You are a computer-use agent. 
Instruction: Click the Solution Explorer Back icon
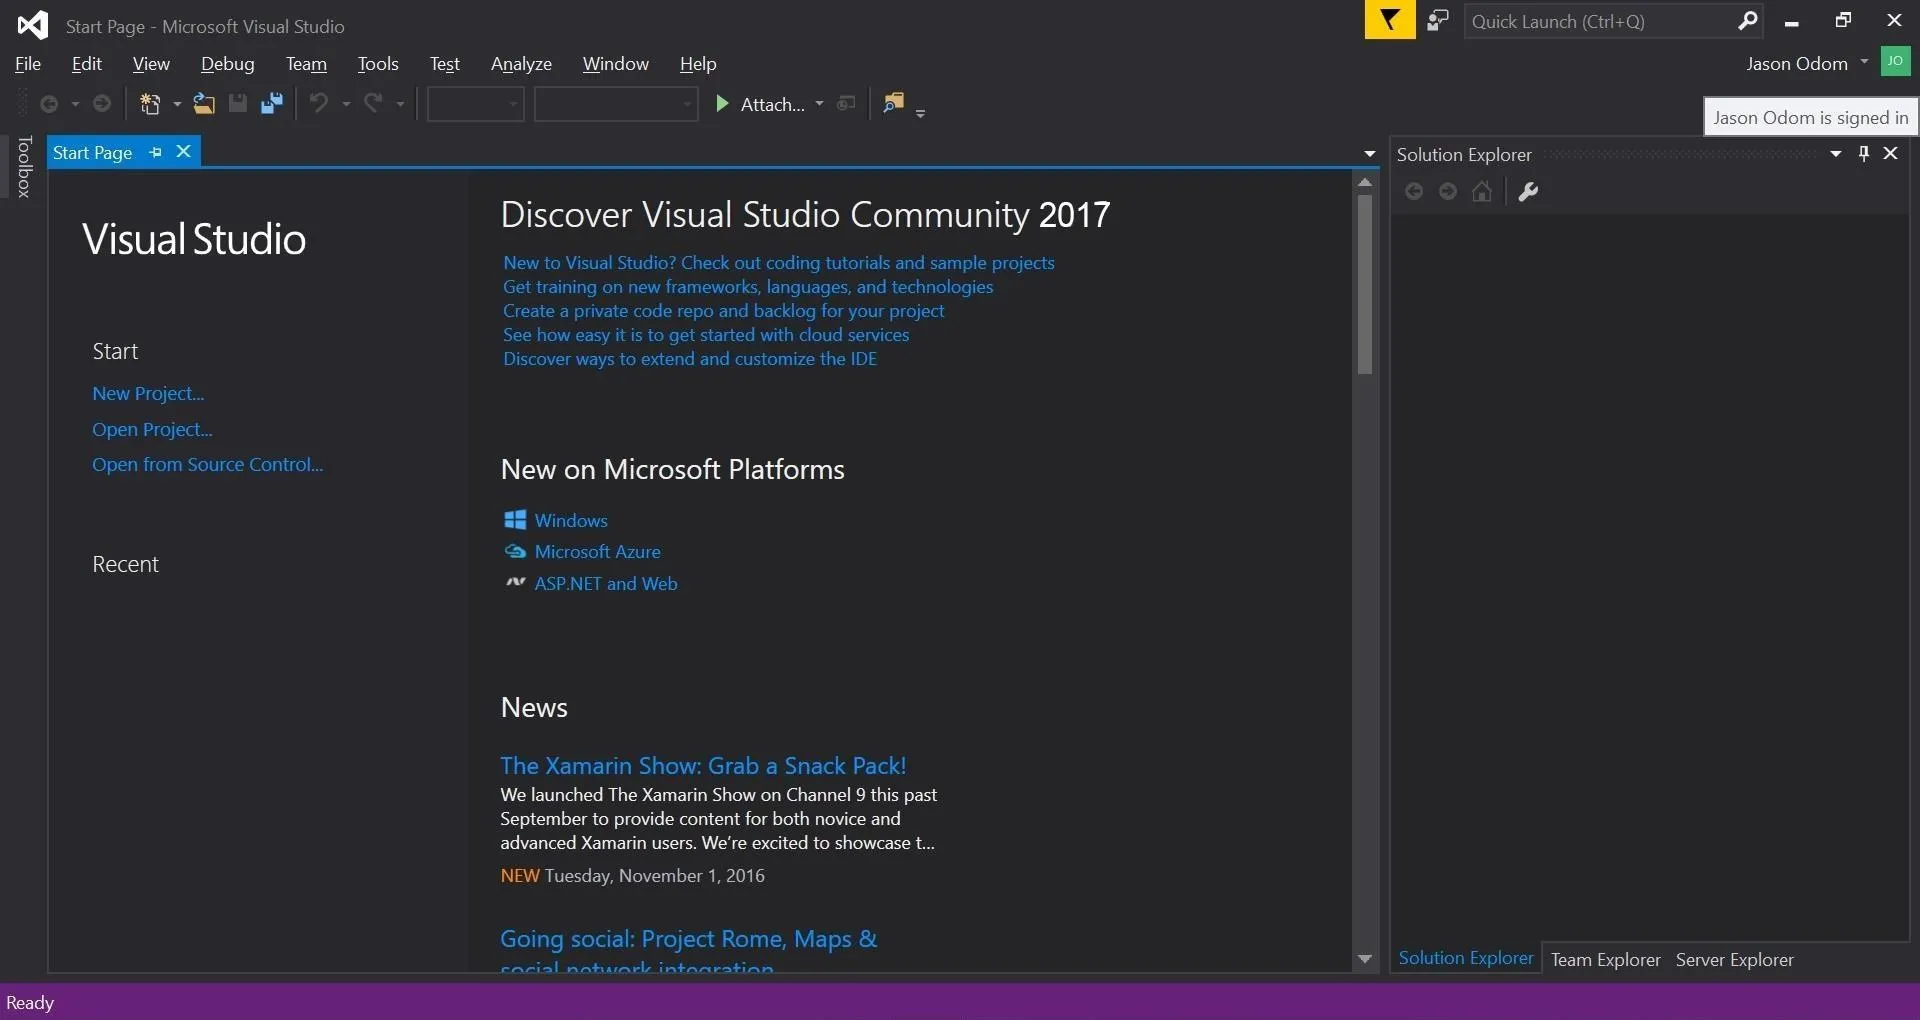point(1414,192)
